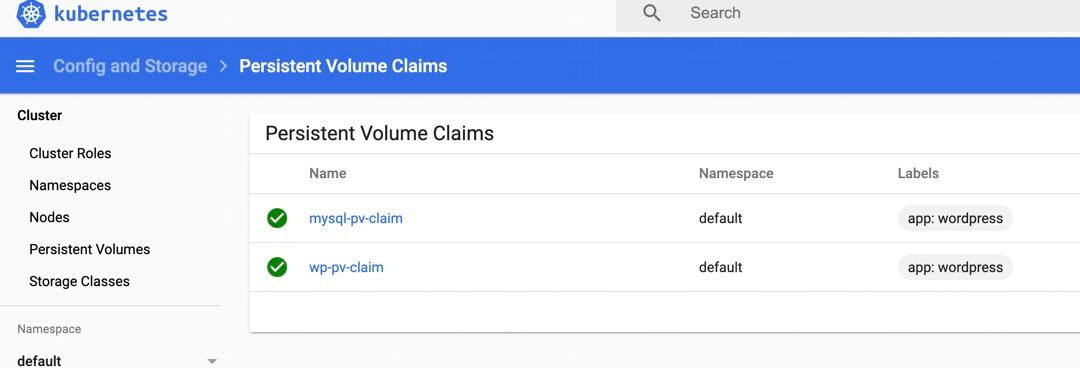Click the search magnifier icon
The image size is (1080, 368).
click(x=652, y=13)
